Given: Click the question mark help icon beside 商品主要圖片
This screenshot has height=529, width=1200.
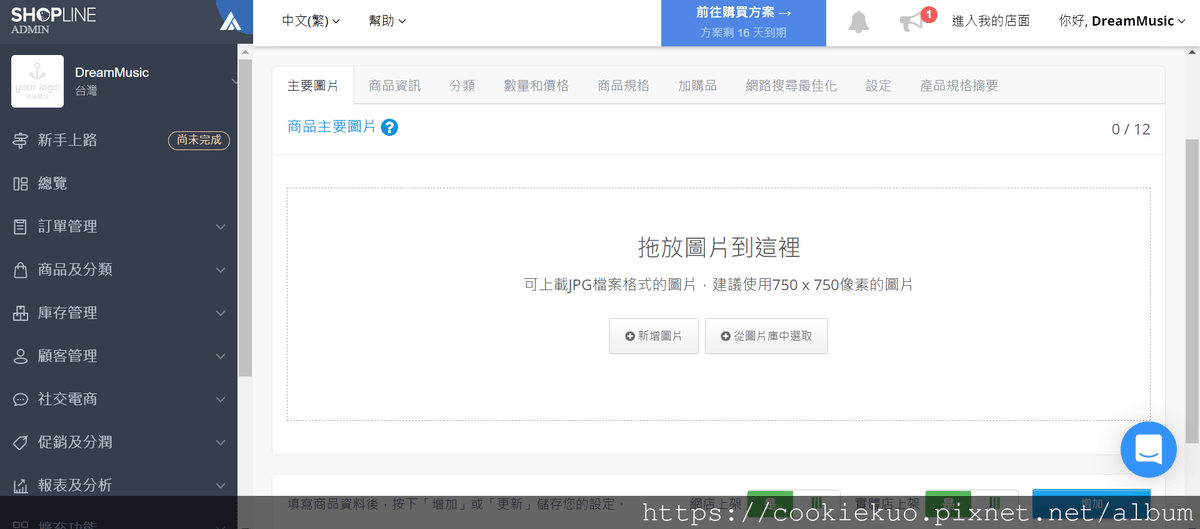Looking at the screenshot, I should pos(389,127).
